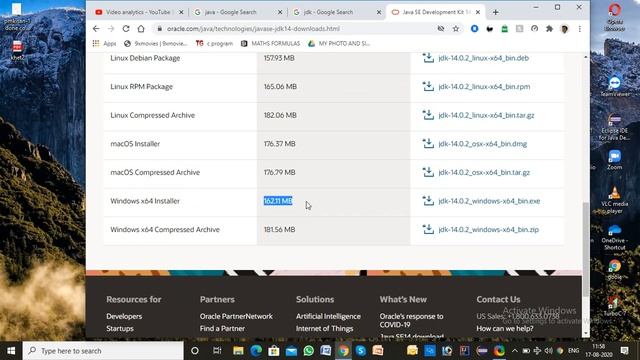The height and width of the screenshot is (360, 640).
Task: Click the green extension icon in toolbar
Action: pyautogui.click(x=504, y=29)
